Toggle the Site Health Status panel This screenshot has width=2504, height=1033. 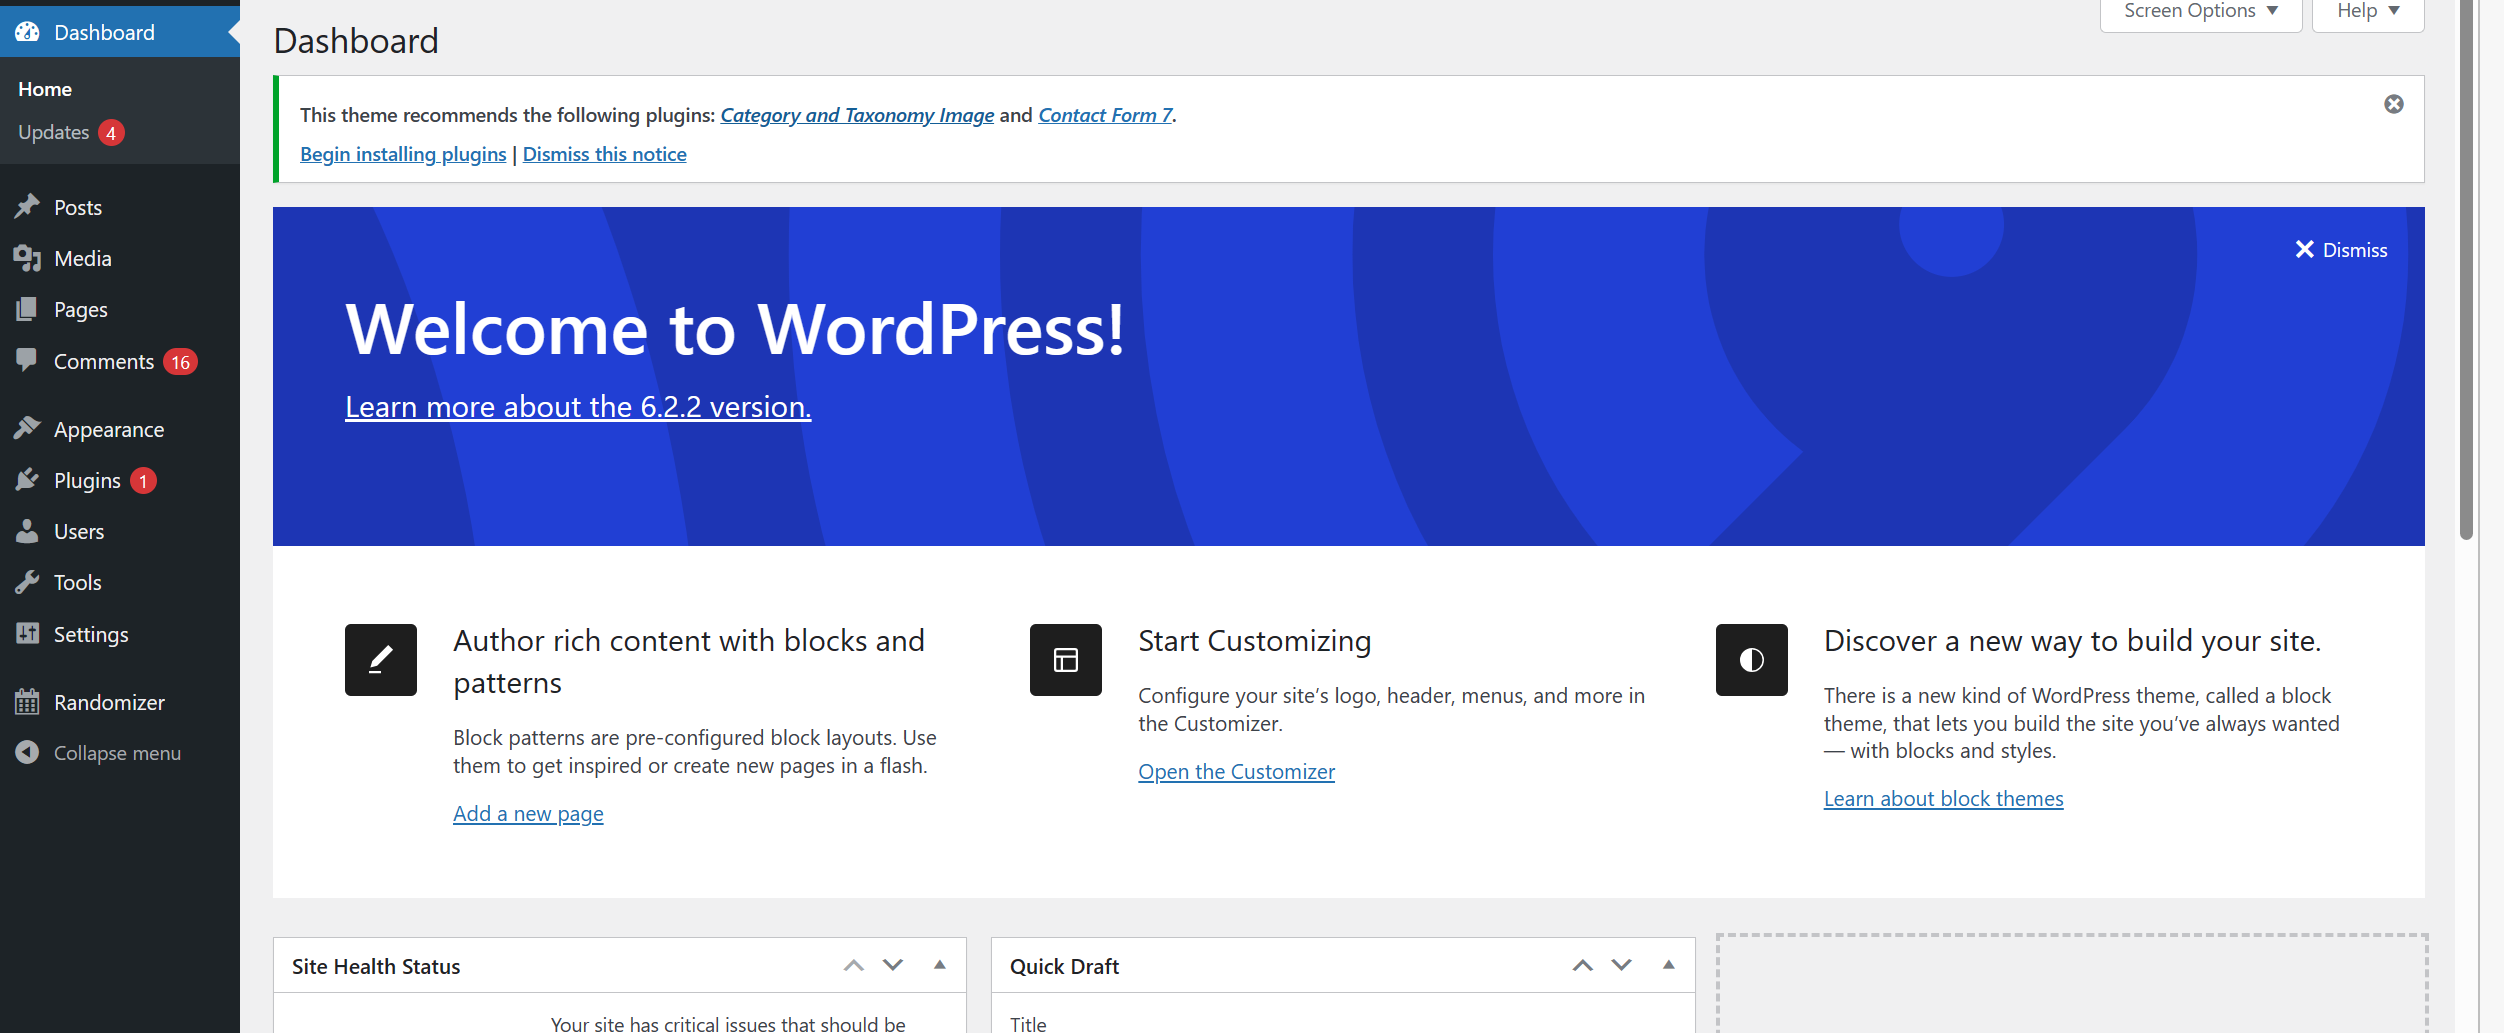939,965
